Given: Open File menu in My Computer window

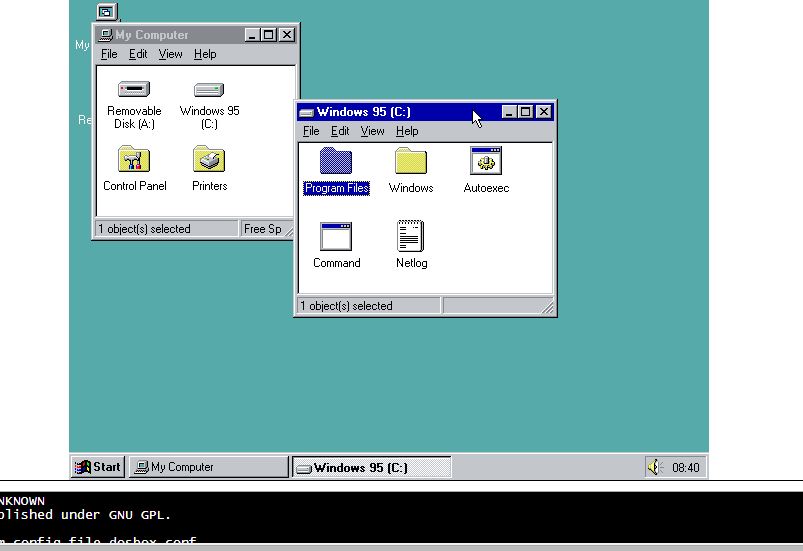Looking at the screenshot, I should (109, 54).
